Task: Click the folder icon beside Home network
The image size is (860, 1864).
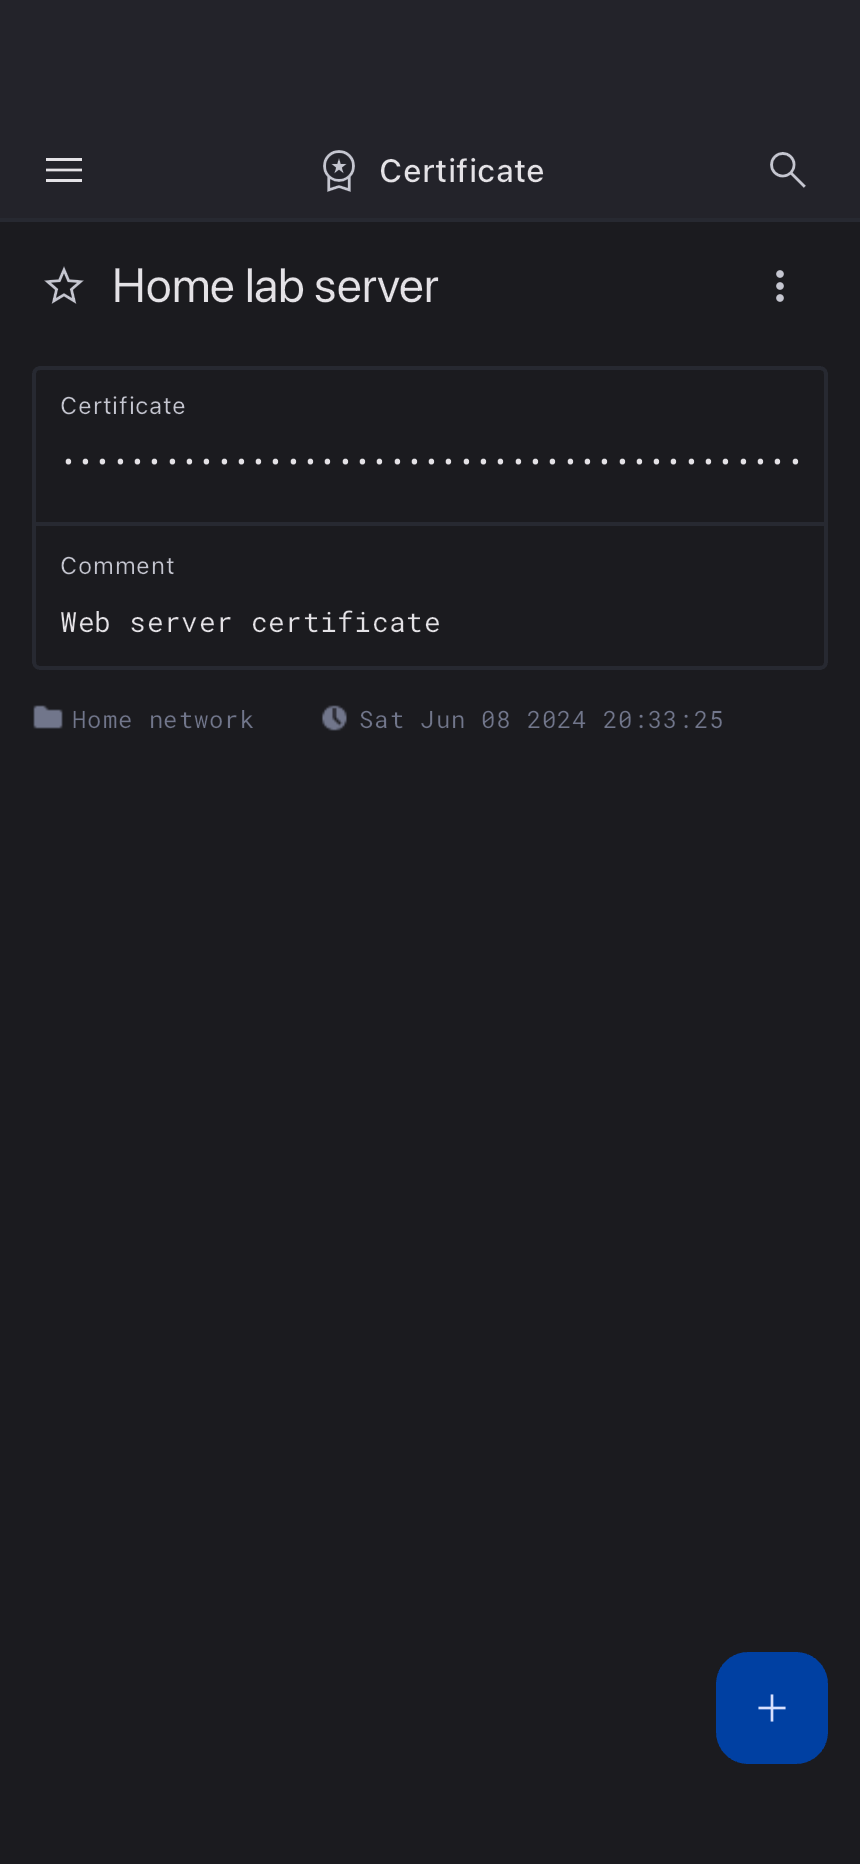Action: click(x=48, y=718)
